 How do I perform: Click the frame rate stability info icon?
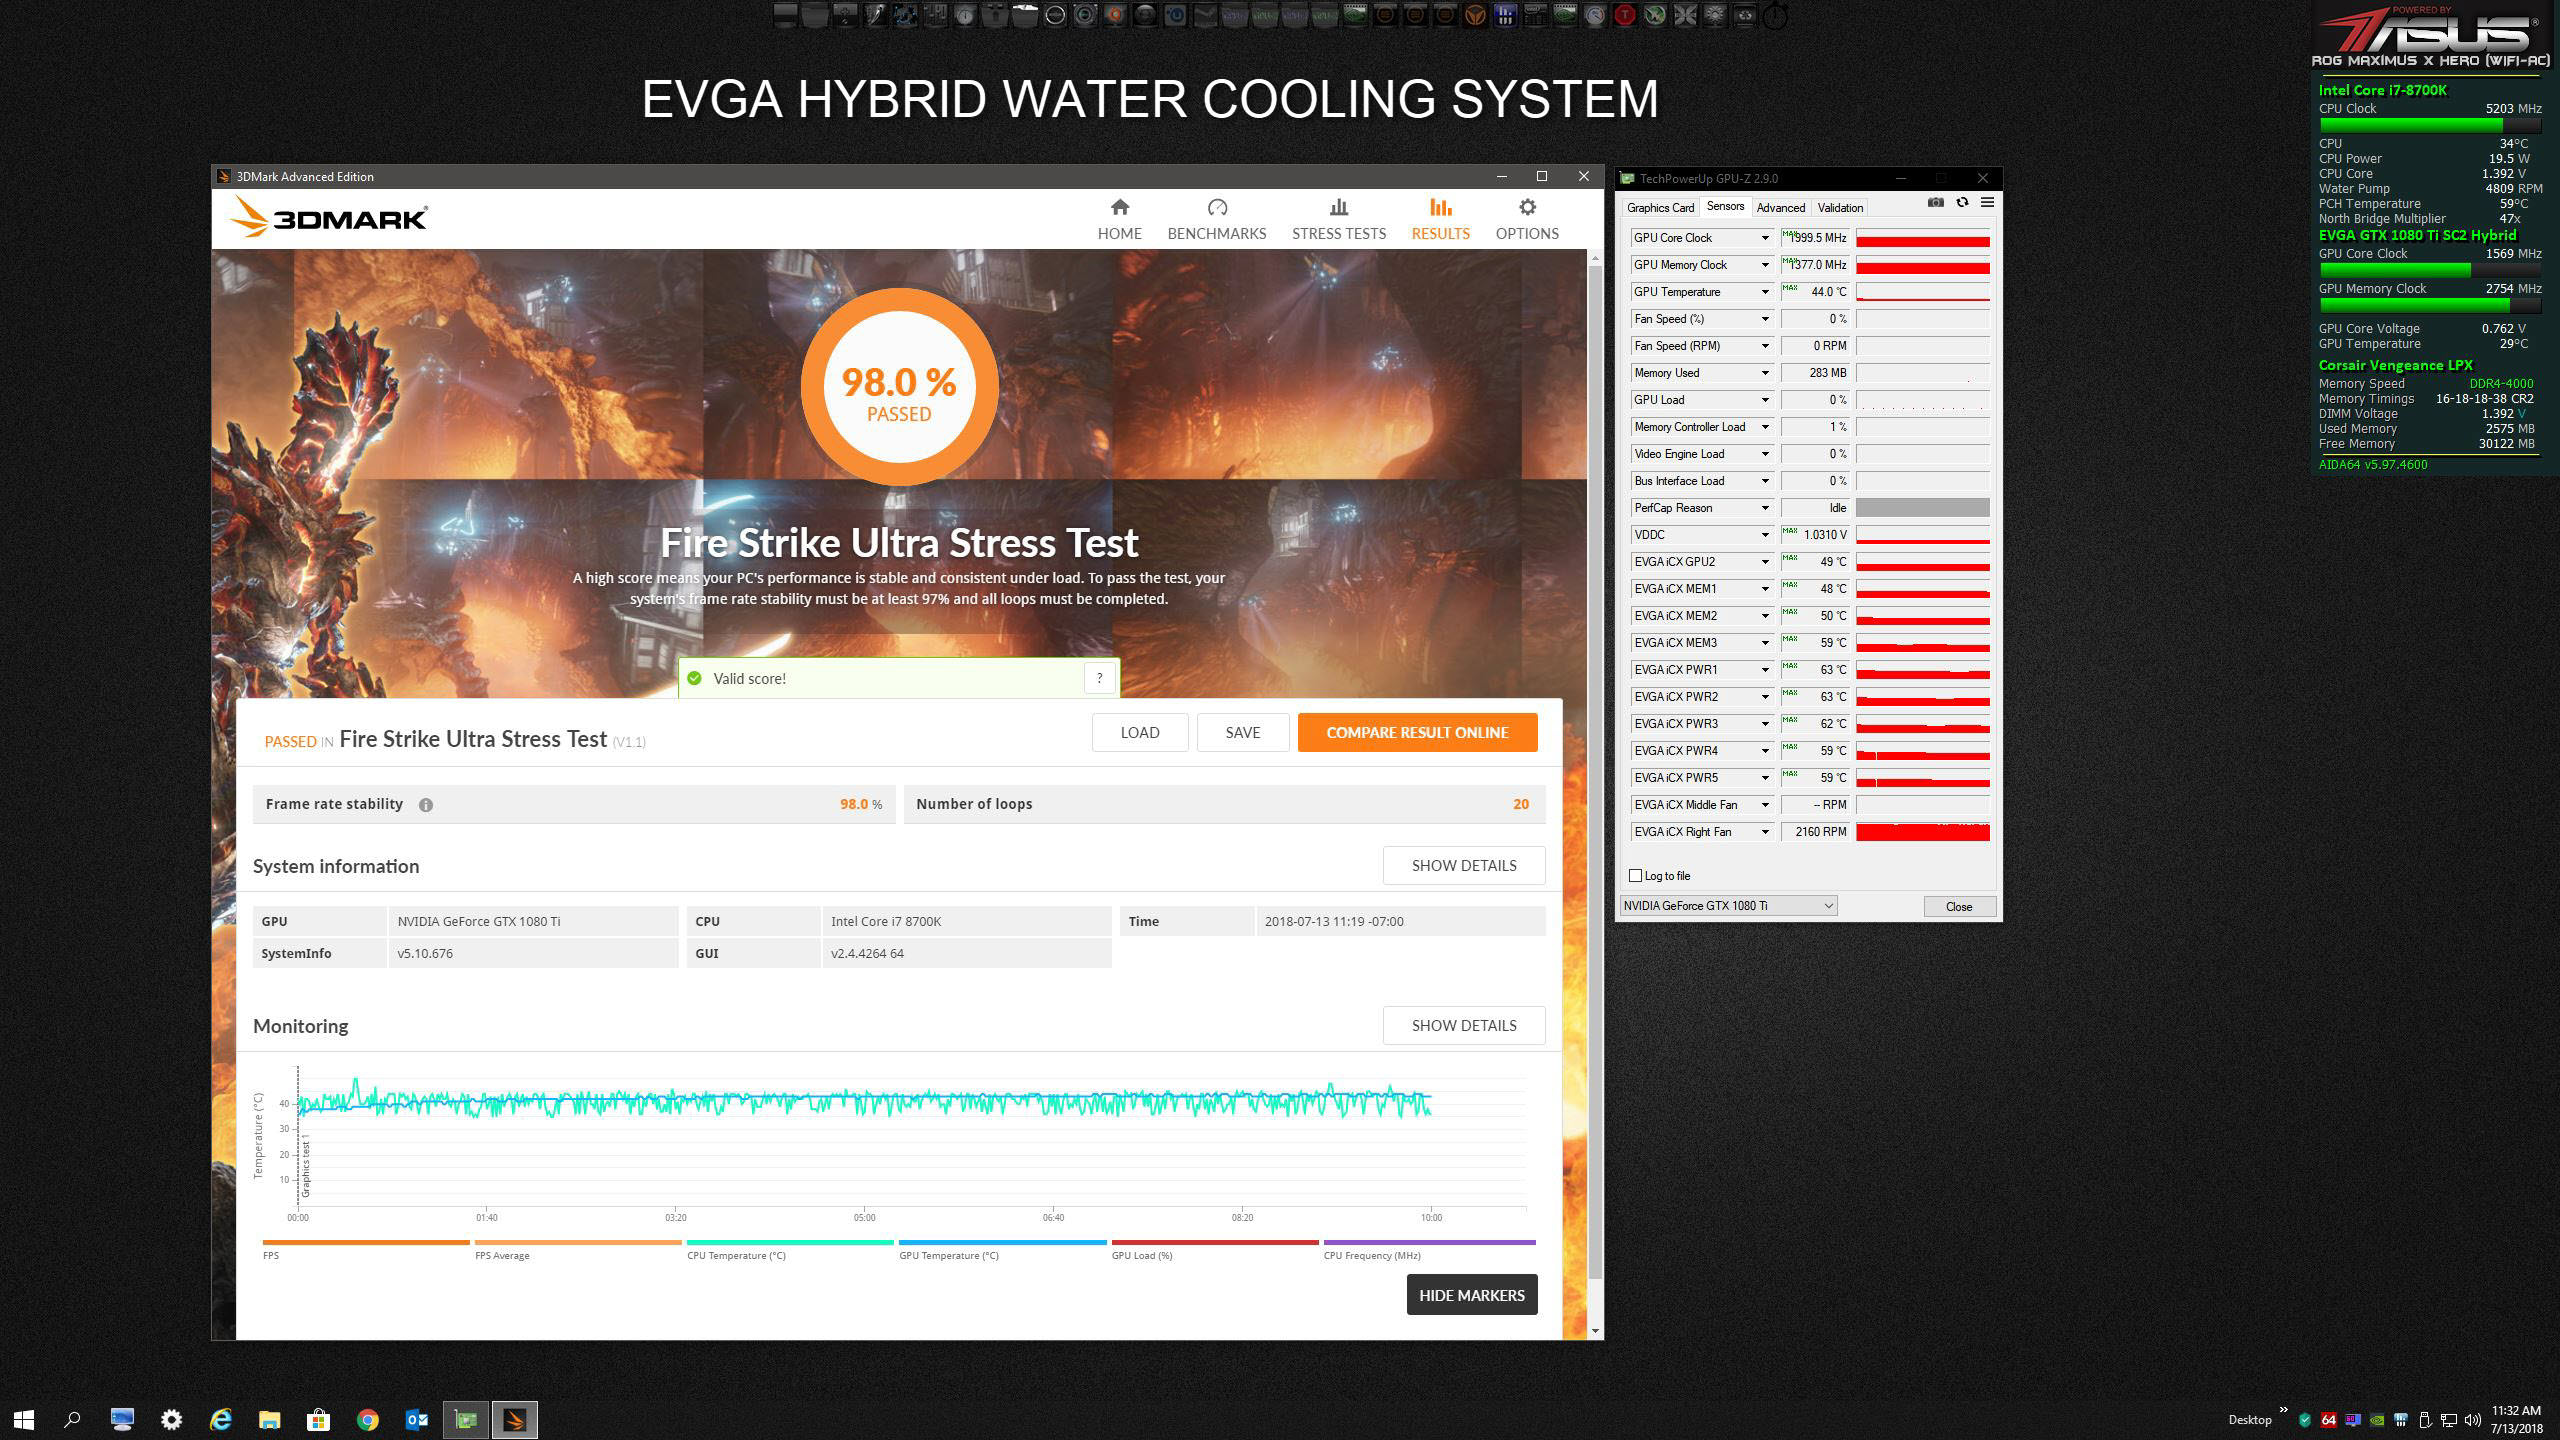[426, 805]
